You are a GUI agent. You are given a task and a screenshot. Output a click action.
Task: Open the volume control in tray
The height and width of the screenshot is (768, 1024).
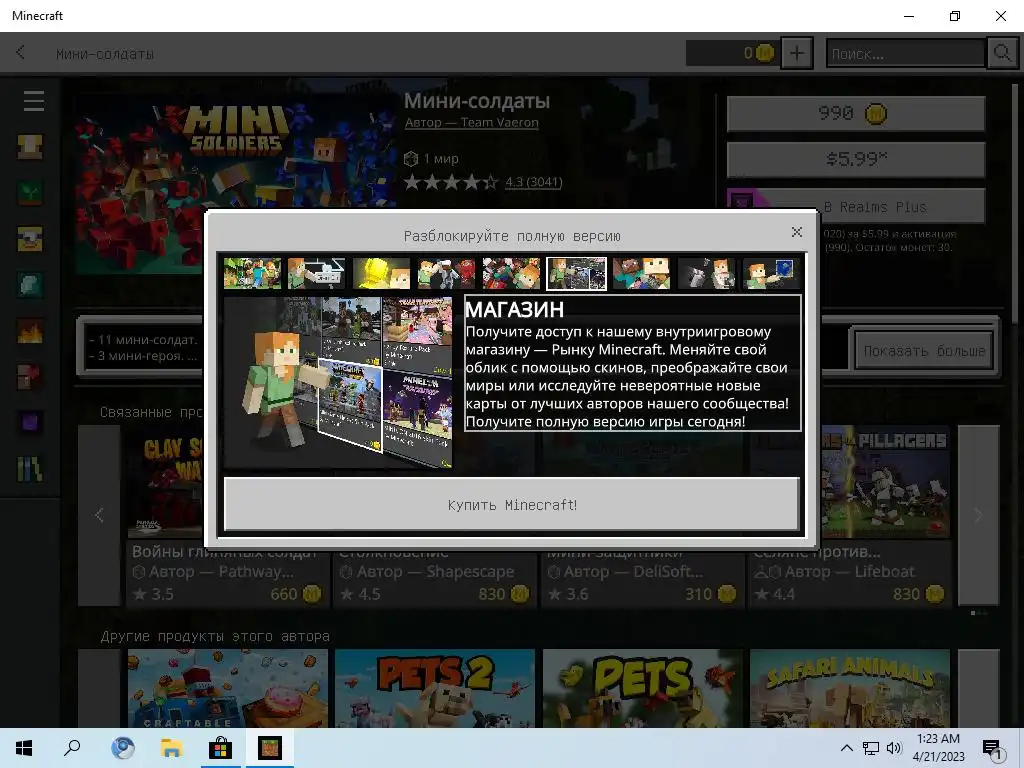[x=894, y=748]
